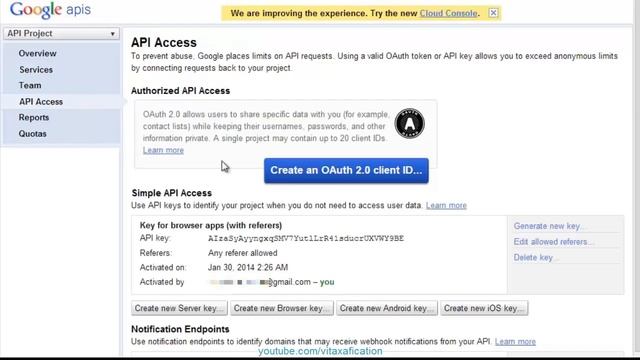Follow Learn more link in OAuth box
This screenshot has height=360, width=640.
tap(163, 150)
